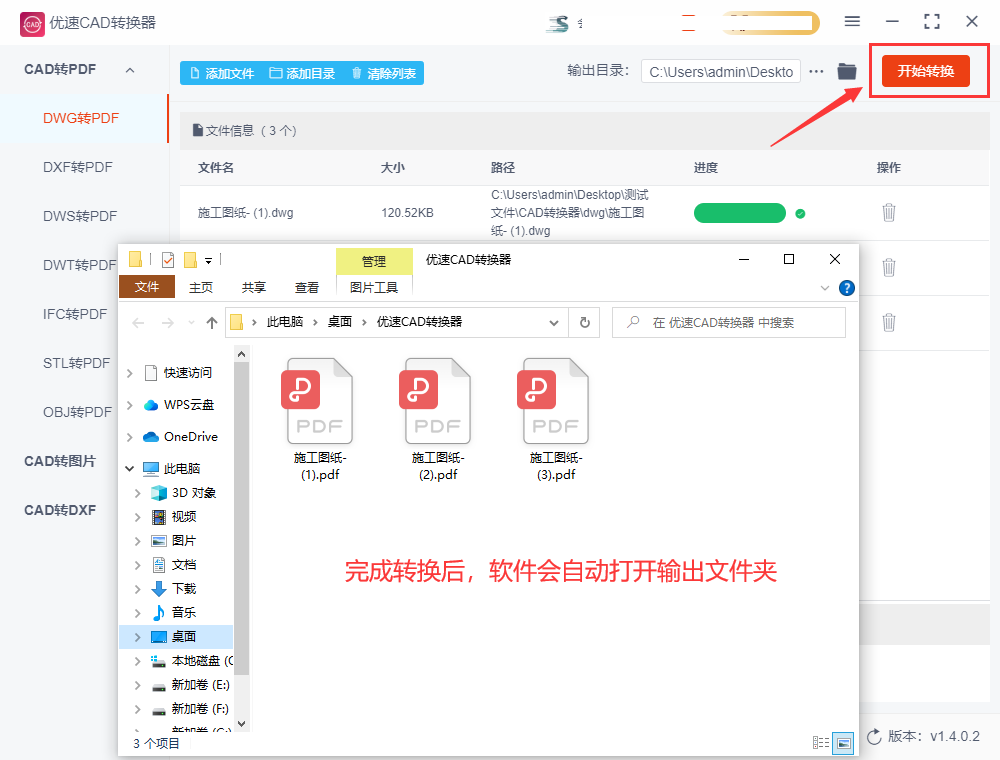Select the 施工图纸-(2).pdf file
This screenshot has height=760, width=1000.
pyautogui.click(x=438, y=420)
